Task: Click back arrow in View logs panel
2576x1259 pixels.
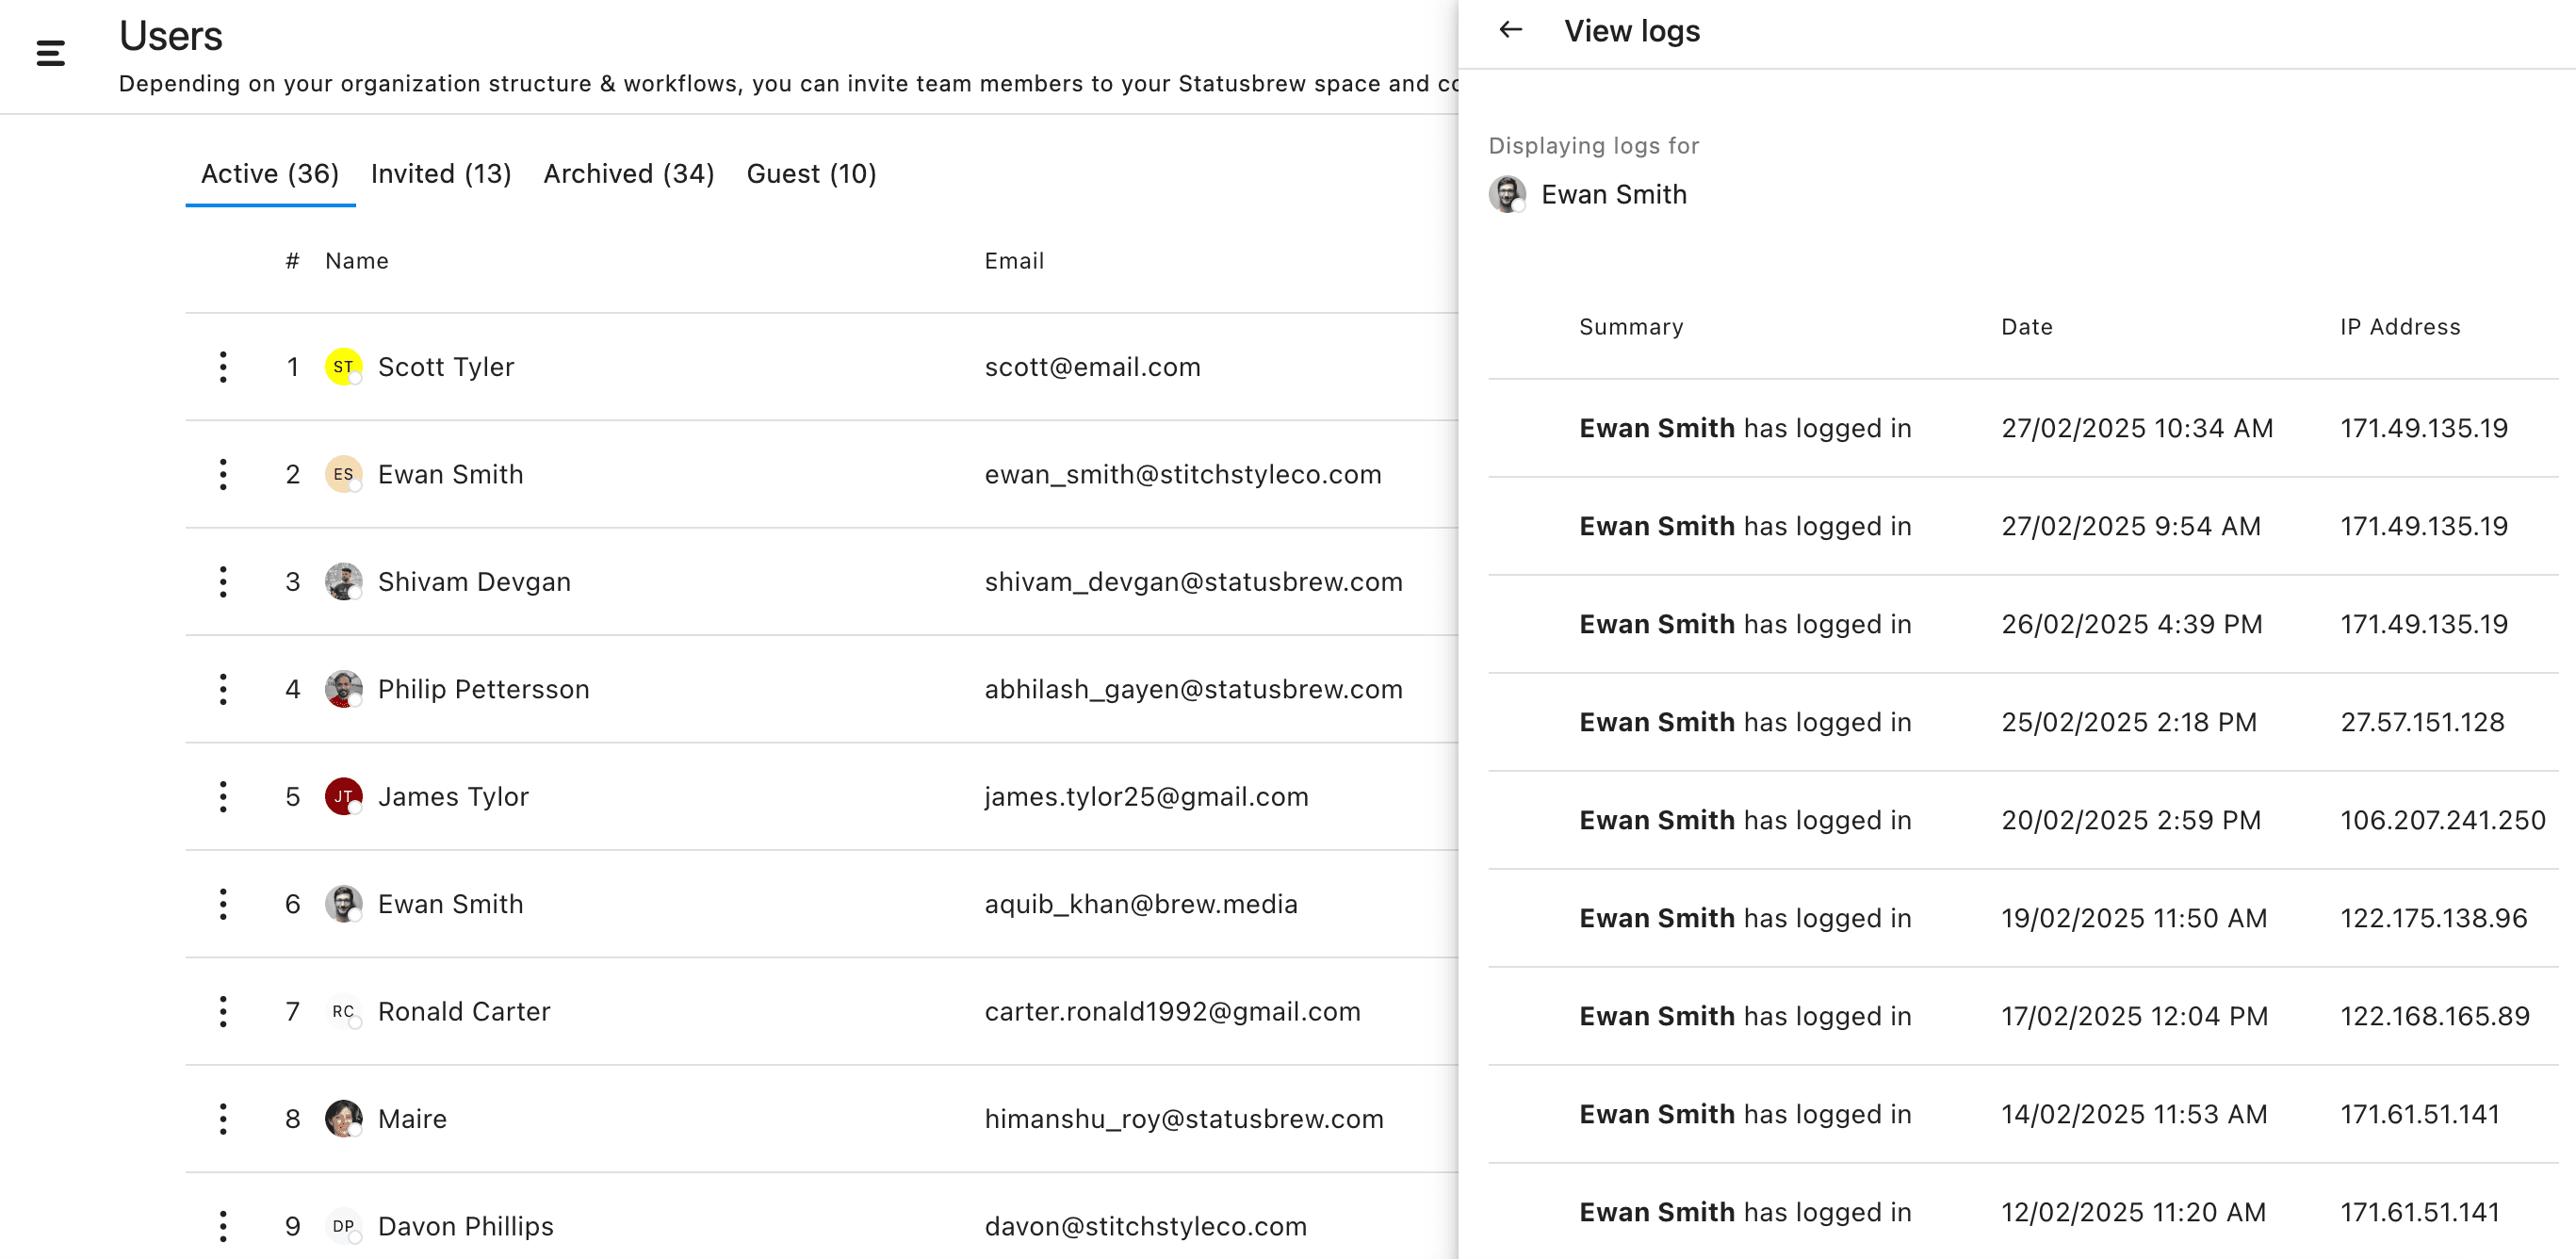Action: coord(1510,30)
